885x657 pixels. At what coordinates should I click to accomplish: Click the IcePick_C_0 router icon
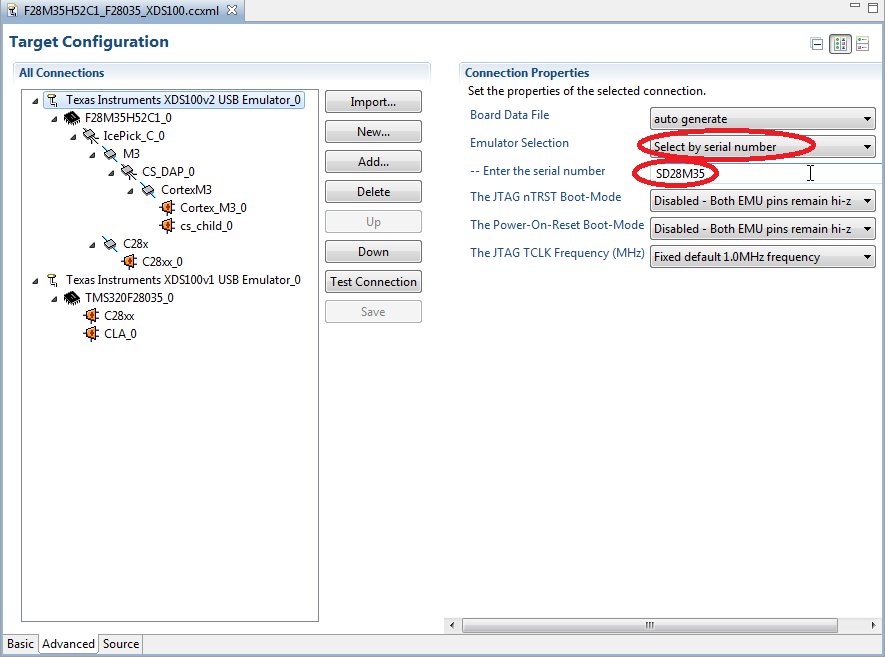pyautogui.click(x=90, y=136)
